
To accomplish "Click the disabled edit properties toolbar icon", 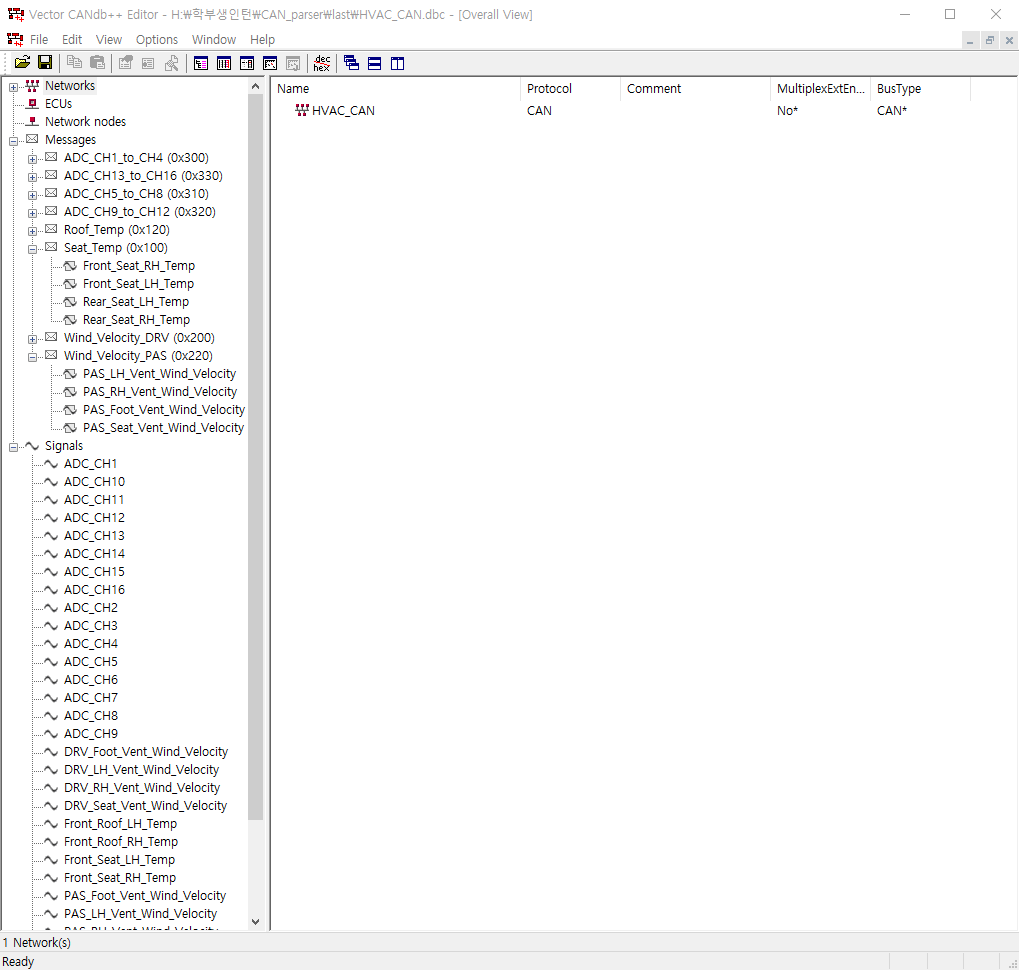I will (x=125, y=63).
